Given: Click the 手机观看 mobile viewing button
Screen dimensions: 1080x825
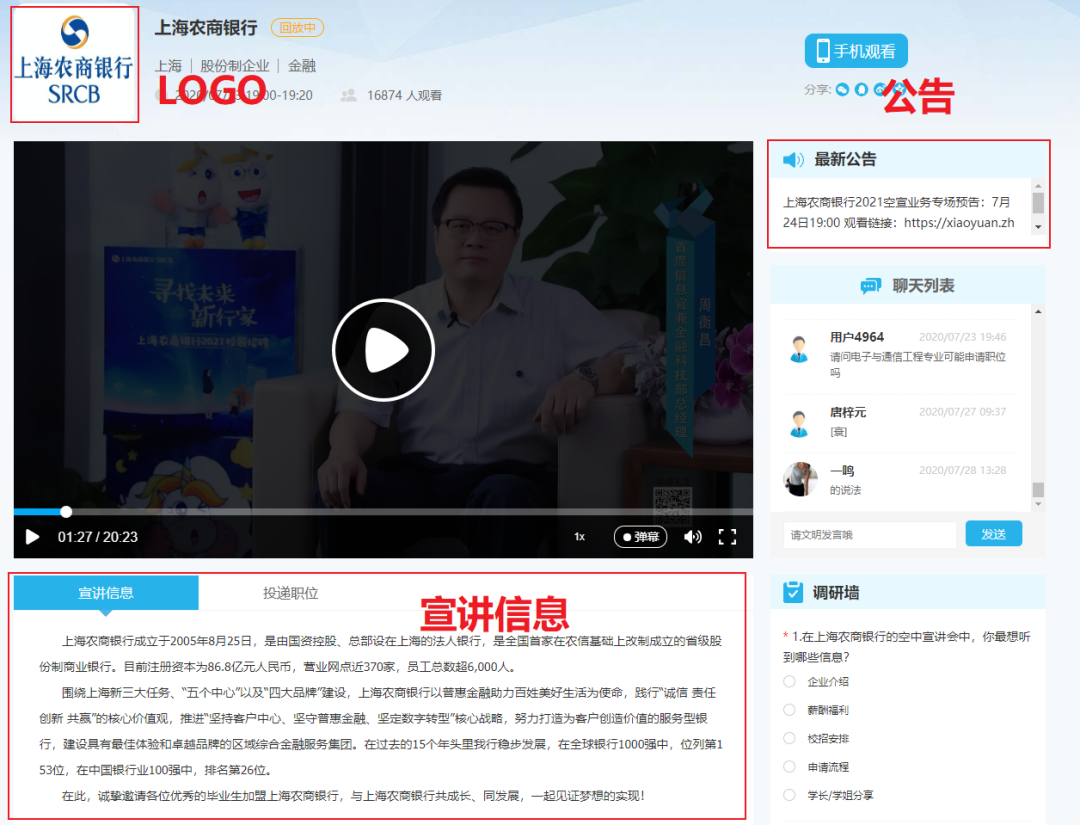Looking at the screenshot, I should [856, 51].
